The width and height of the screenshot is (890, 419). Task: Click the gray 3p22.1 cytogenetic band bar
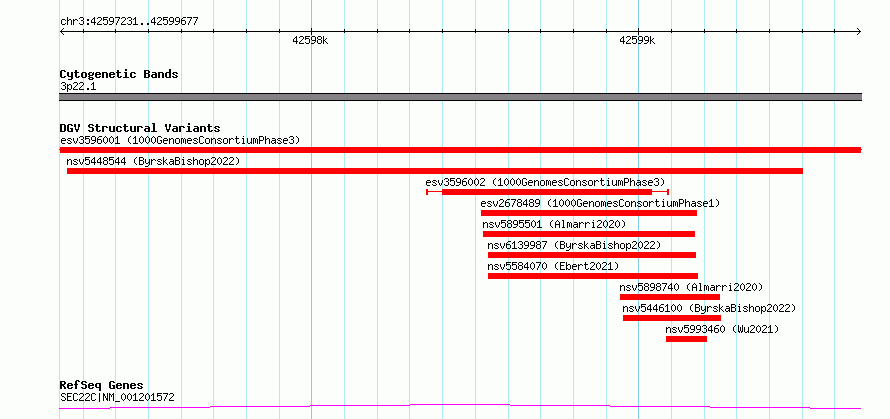[x=460, y=97]
